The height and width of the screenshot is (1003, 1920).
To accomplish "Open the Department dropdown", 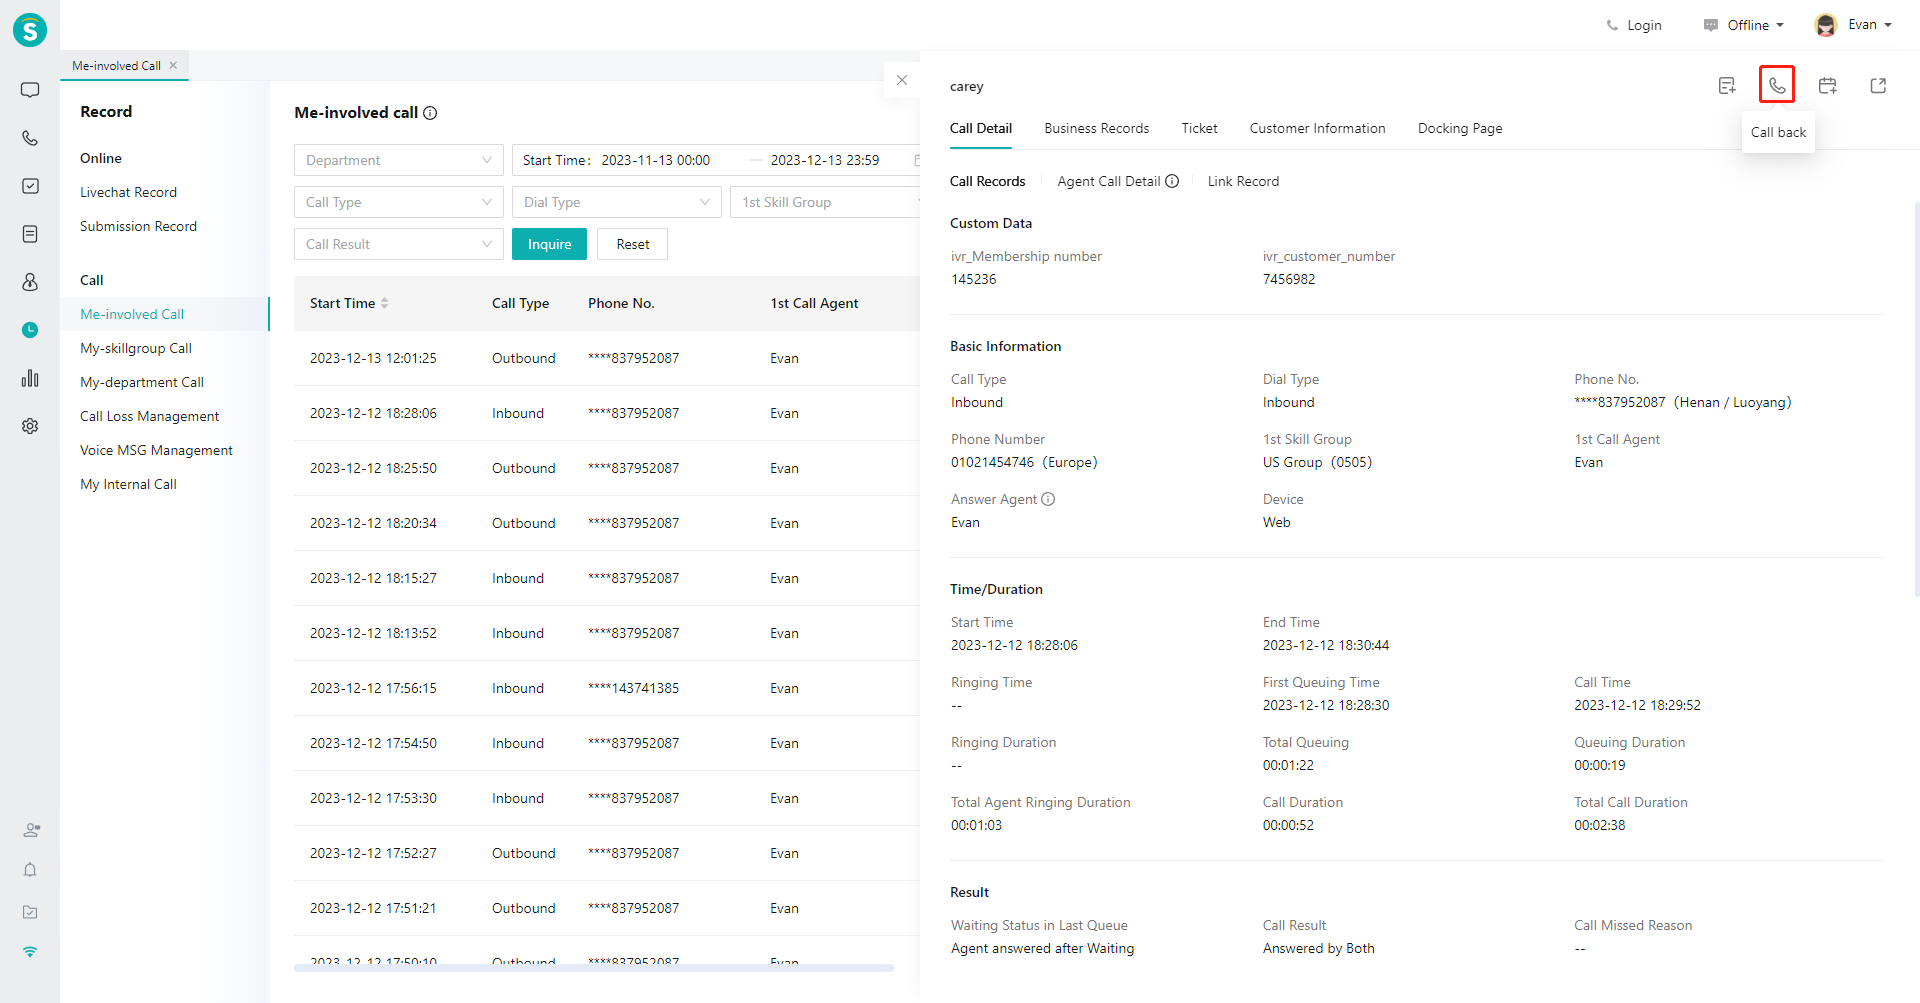I will click(x=399, y=160).
